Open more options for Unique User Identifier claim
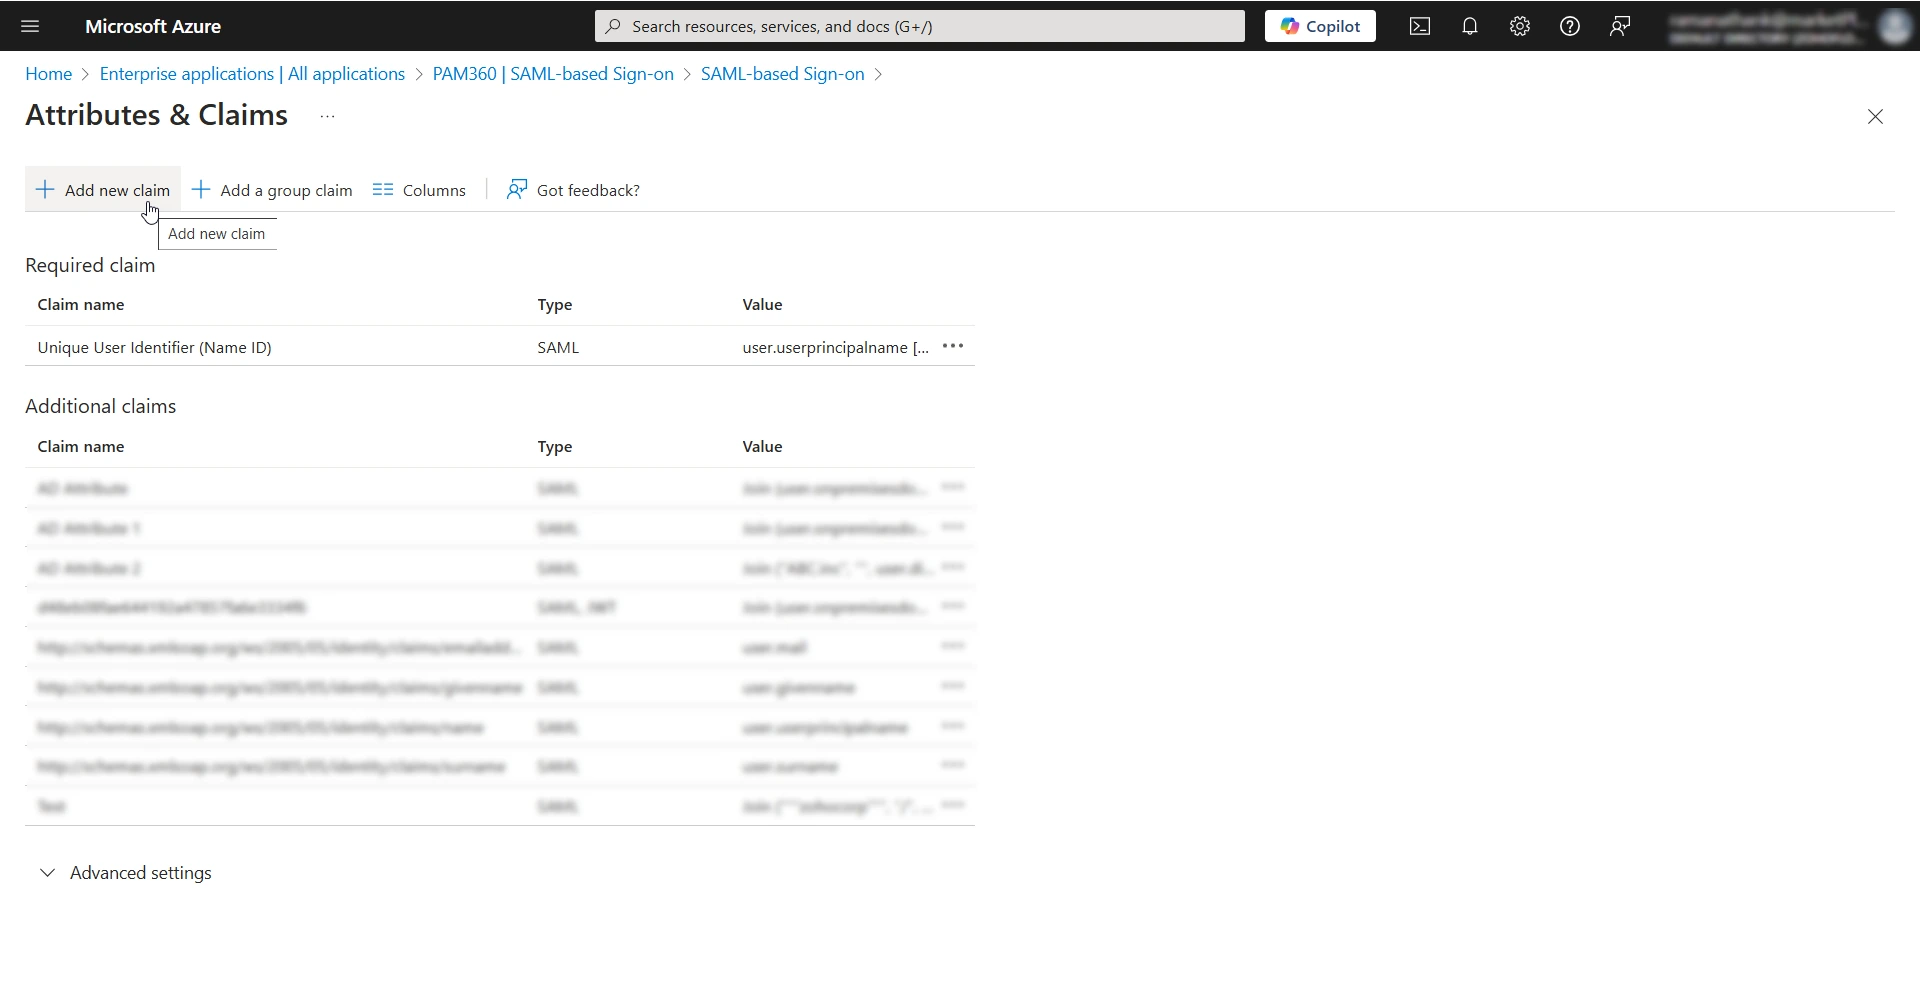The height and width of the screenshot is (990, 1920). (952, 346)
